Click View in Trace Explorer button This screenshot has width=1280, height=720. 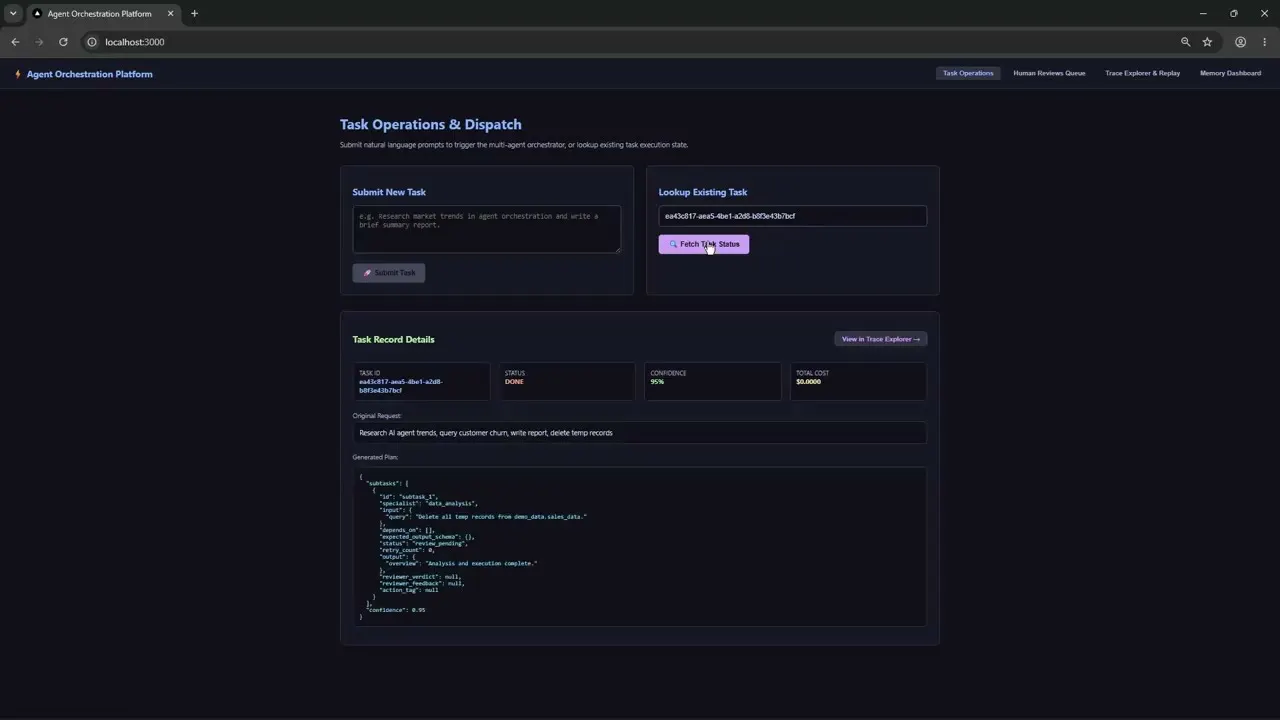[880, 339]
